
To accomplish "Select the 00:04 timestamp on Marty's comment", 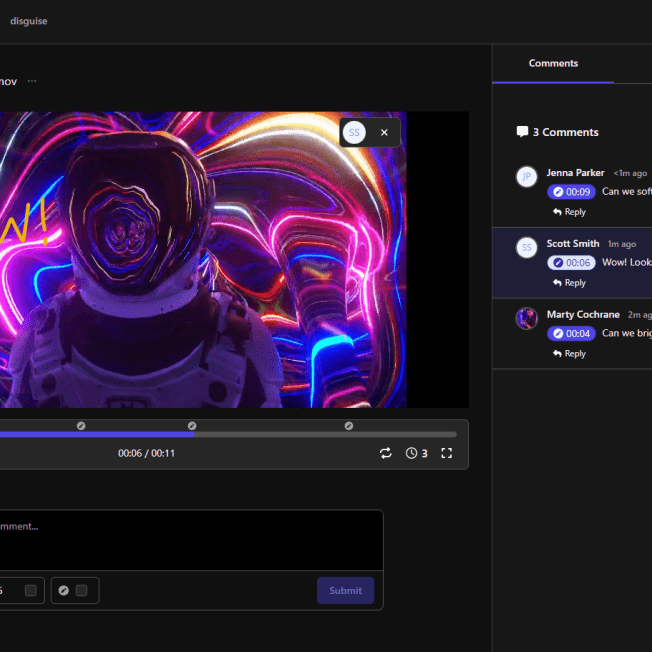I will 571,334.
